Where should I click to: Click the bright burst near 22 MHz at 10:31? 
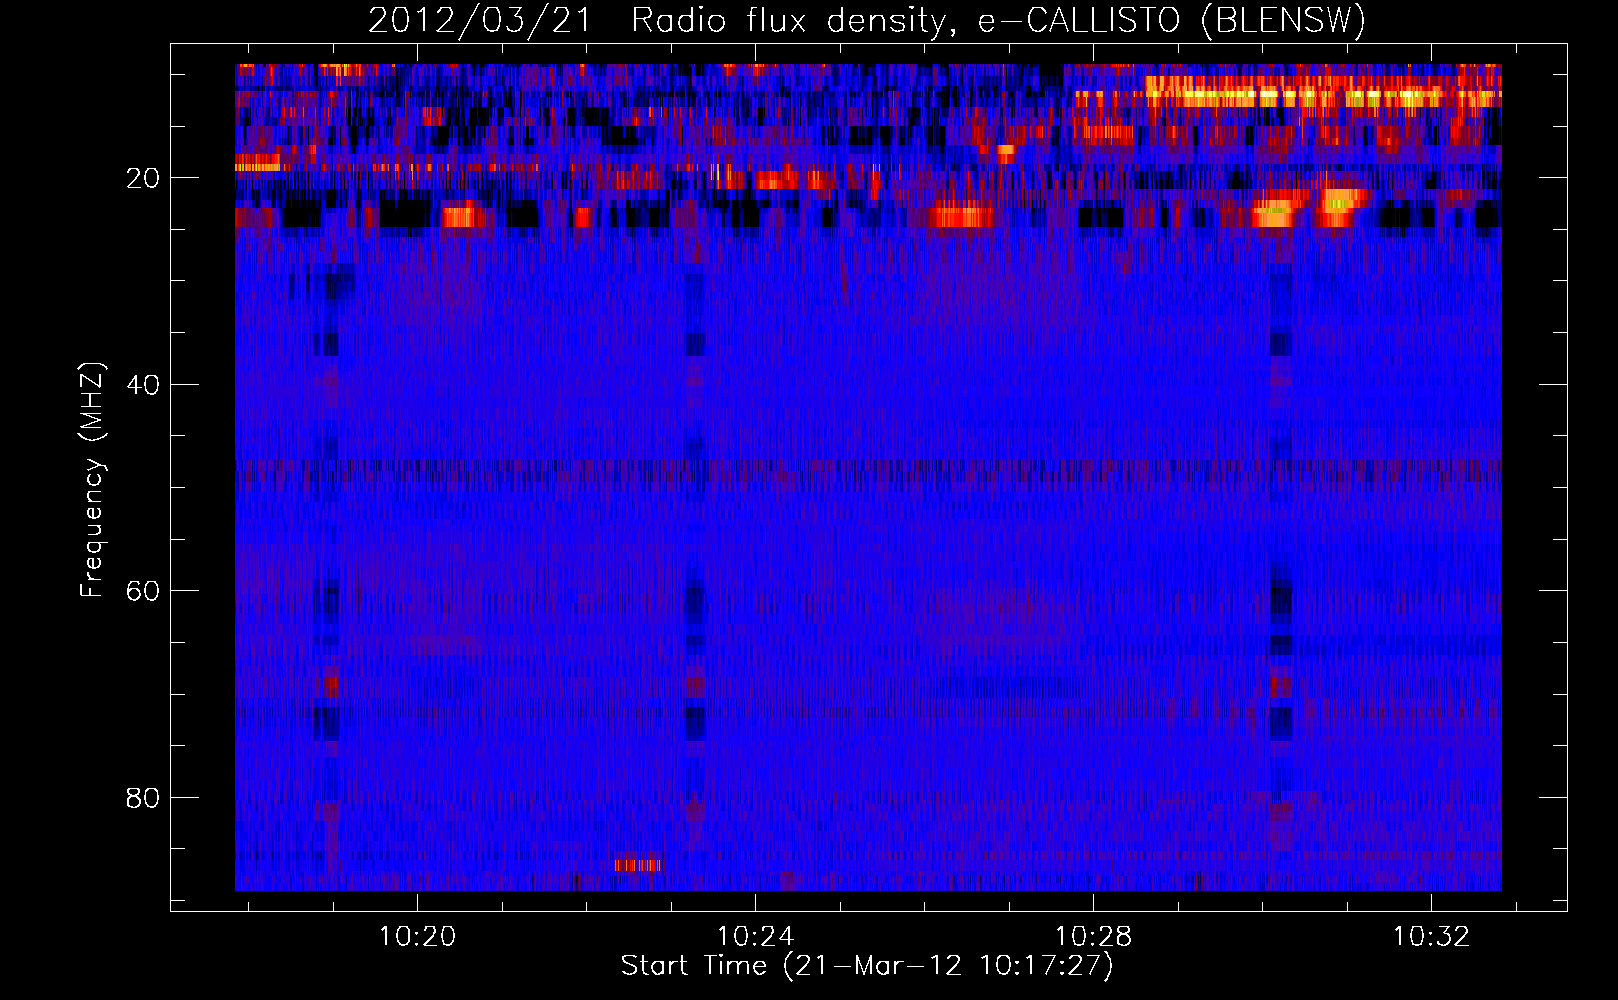click(x=1340, y=207)
